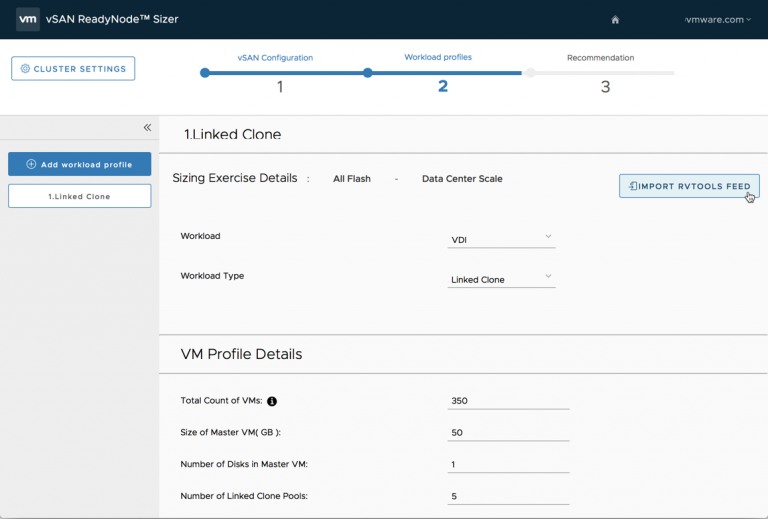Open the Workload Type dropdown showing Linked Clone
Image resolution: width=768 pixels, height=519 pixels.
501,279
